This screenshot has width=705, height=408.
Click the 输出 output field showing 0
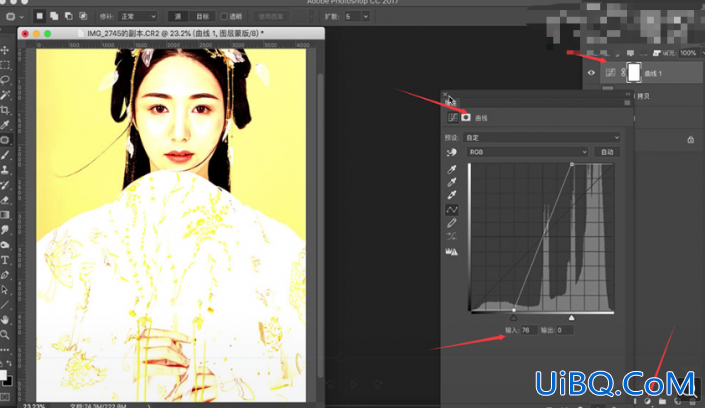click(x=565, y=330)
